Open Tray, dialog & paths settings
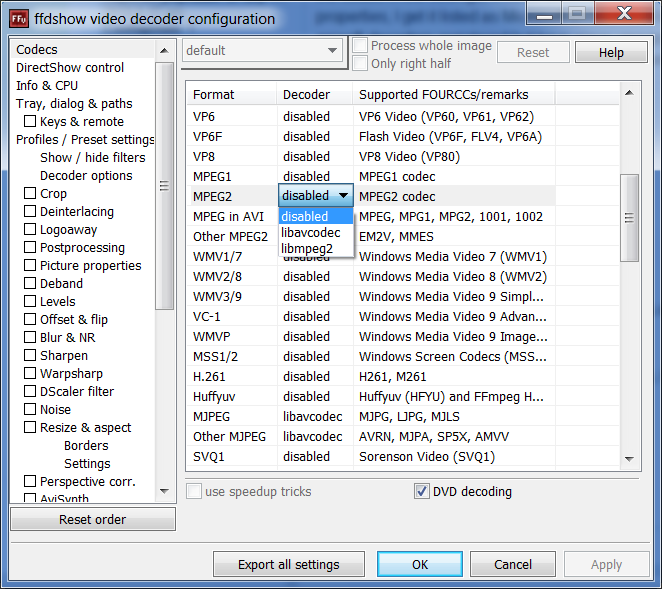This screenshot has width=662, height=589. (x=74, y=104)
